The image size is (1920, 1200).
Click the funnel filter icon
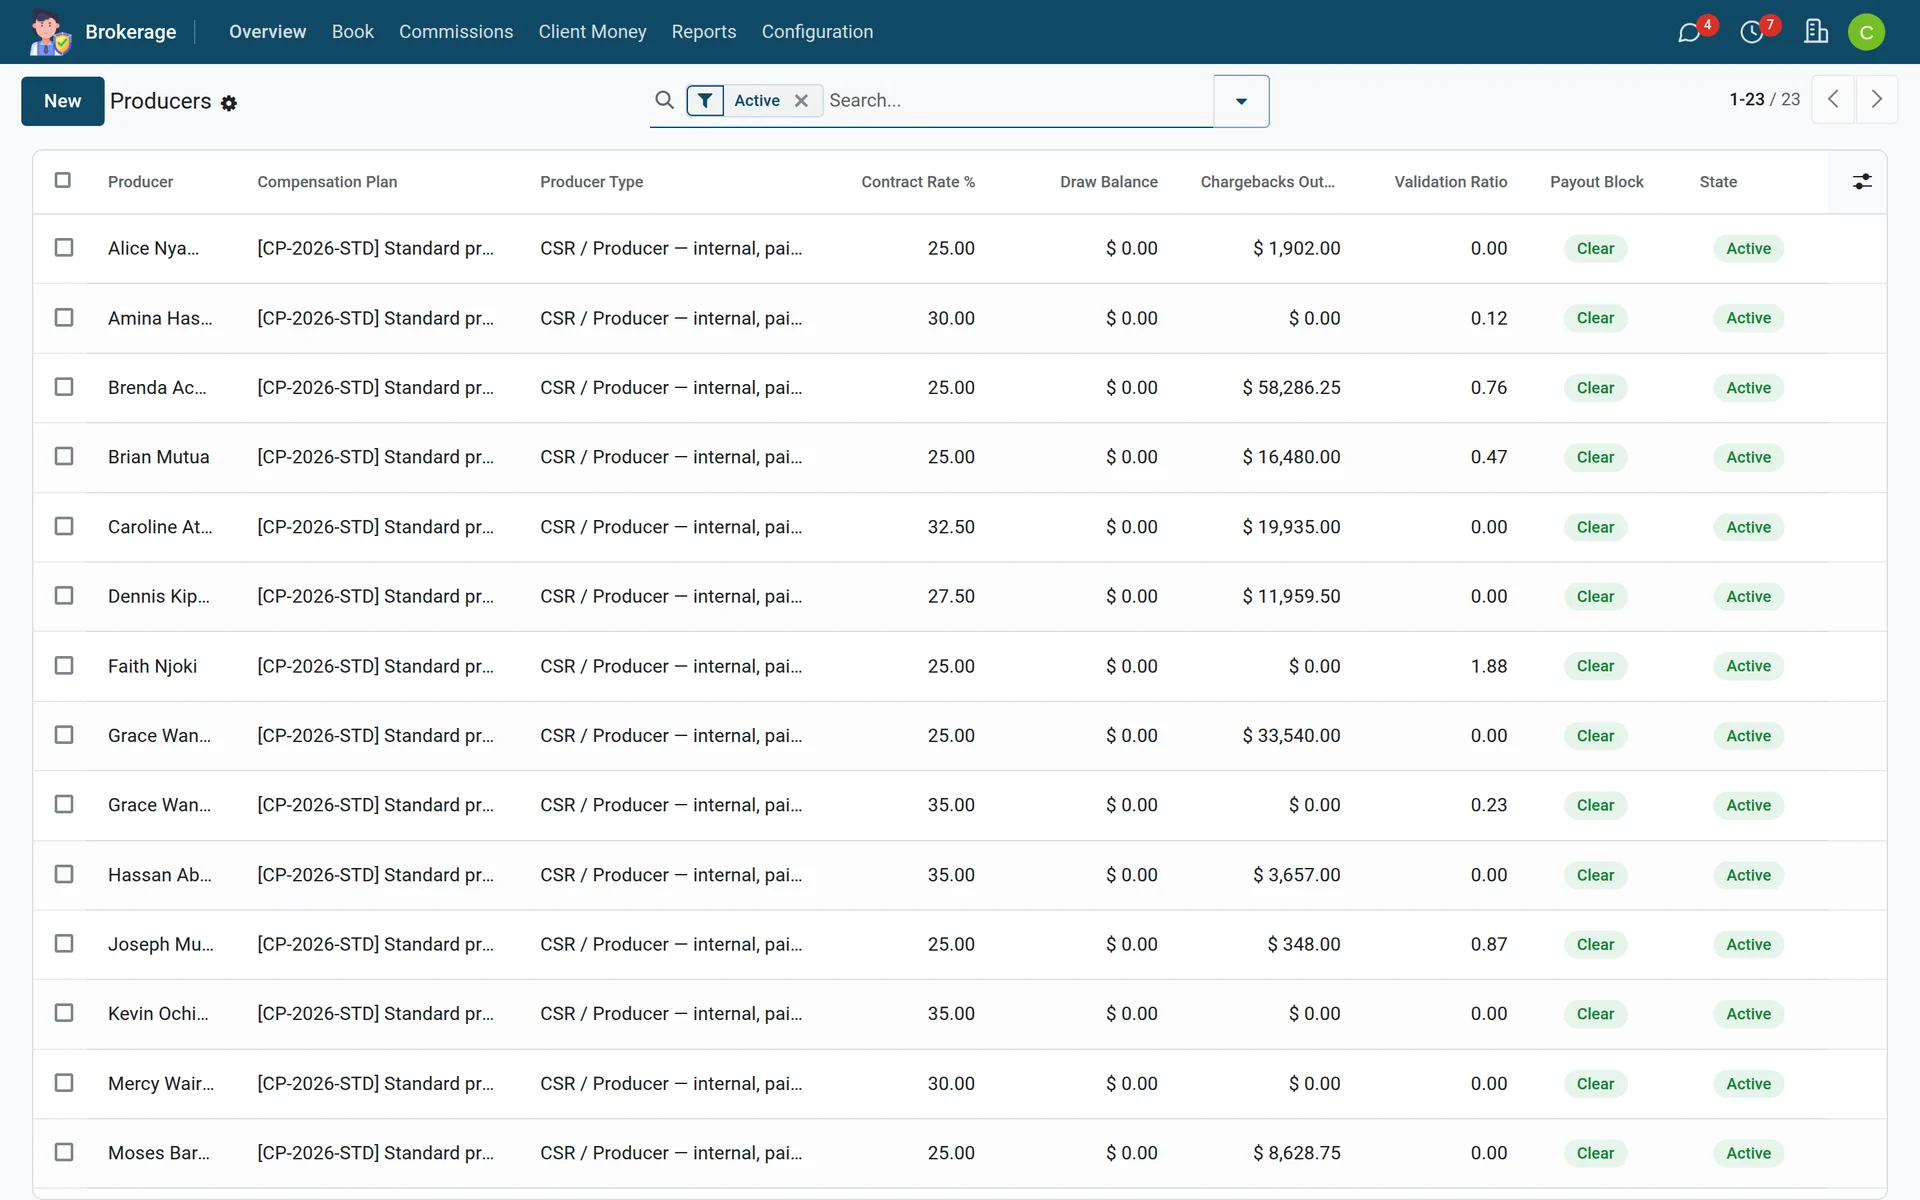click(x=705, y=100)
